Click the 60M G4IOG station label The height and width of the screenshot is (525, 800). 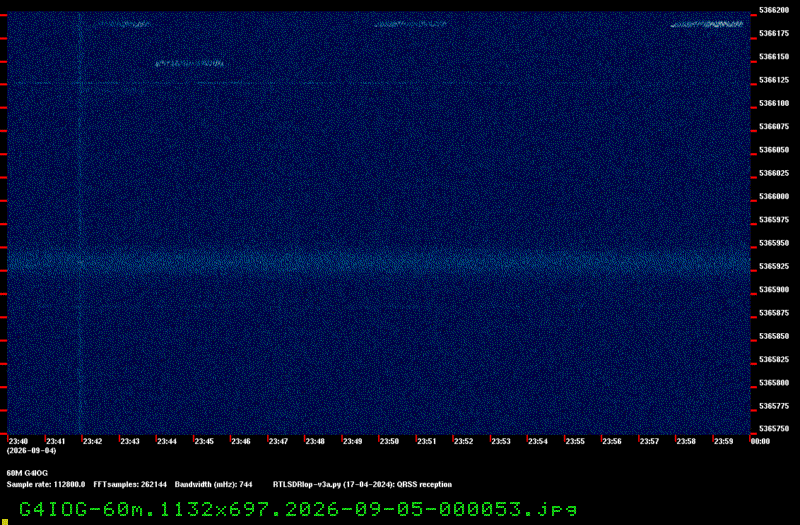tap(27, 473)
